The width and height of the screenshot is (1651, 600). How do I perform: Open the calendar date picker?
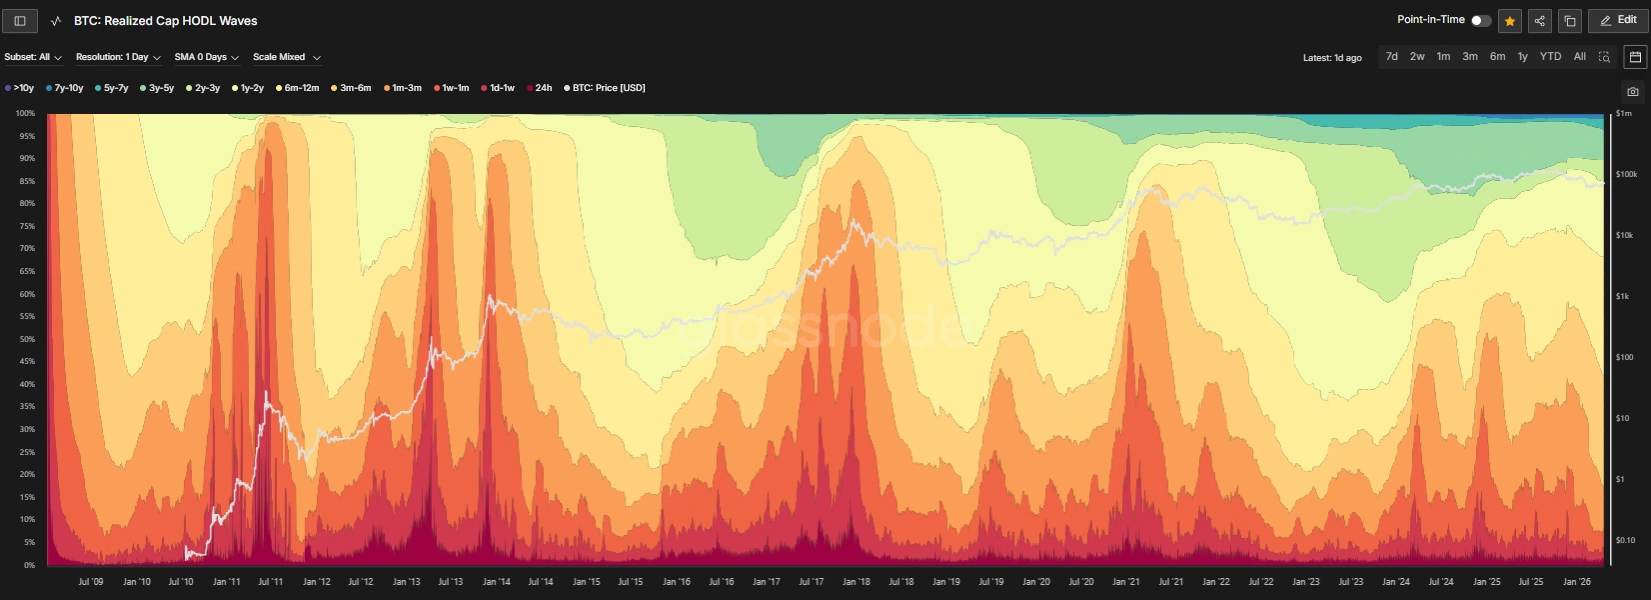1635,57
